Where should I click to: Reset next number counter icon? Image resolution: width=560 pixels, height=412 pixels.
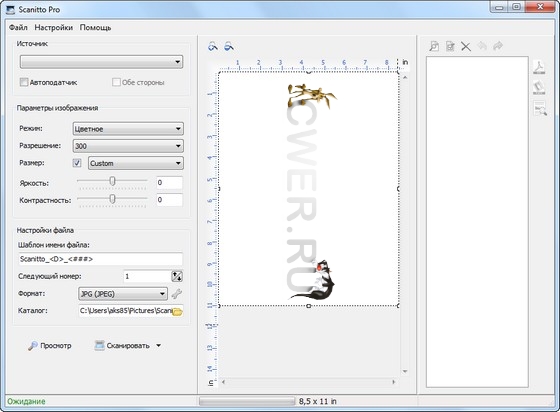(x=177, y=276)
